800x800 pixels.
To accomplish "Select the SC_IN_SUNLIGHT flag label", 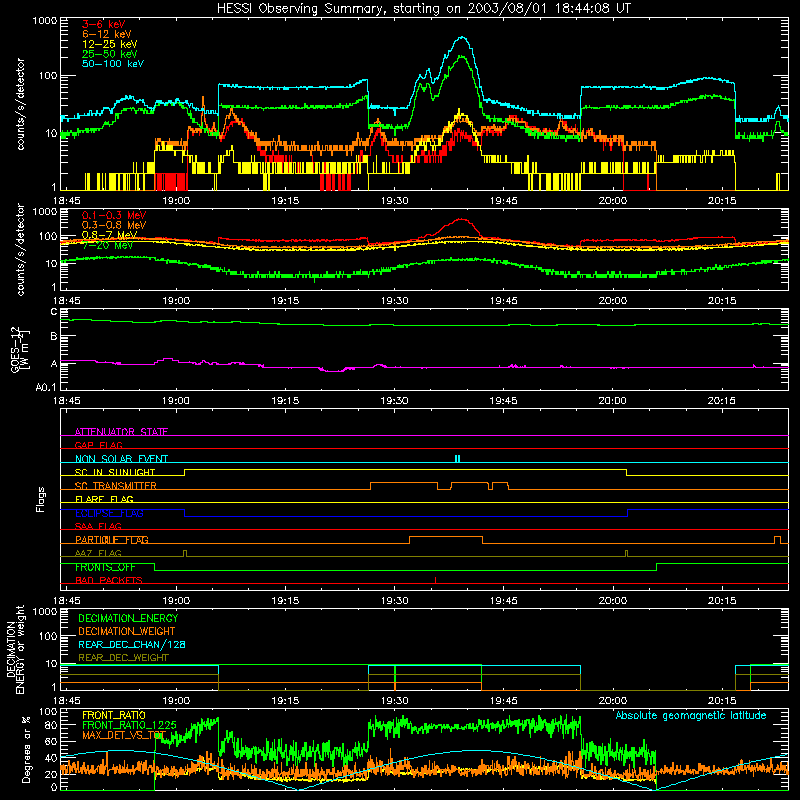I will click(115, 472).
